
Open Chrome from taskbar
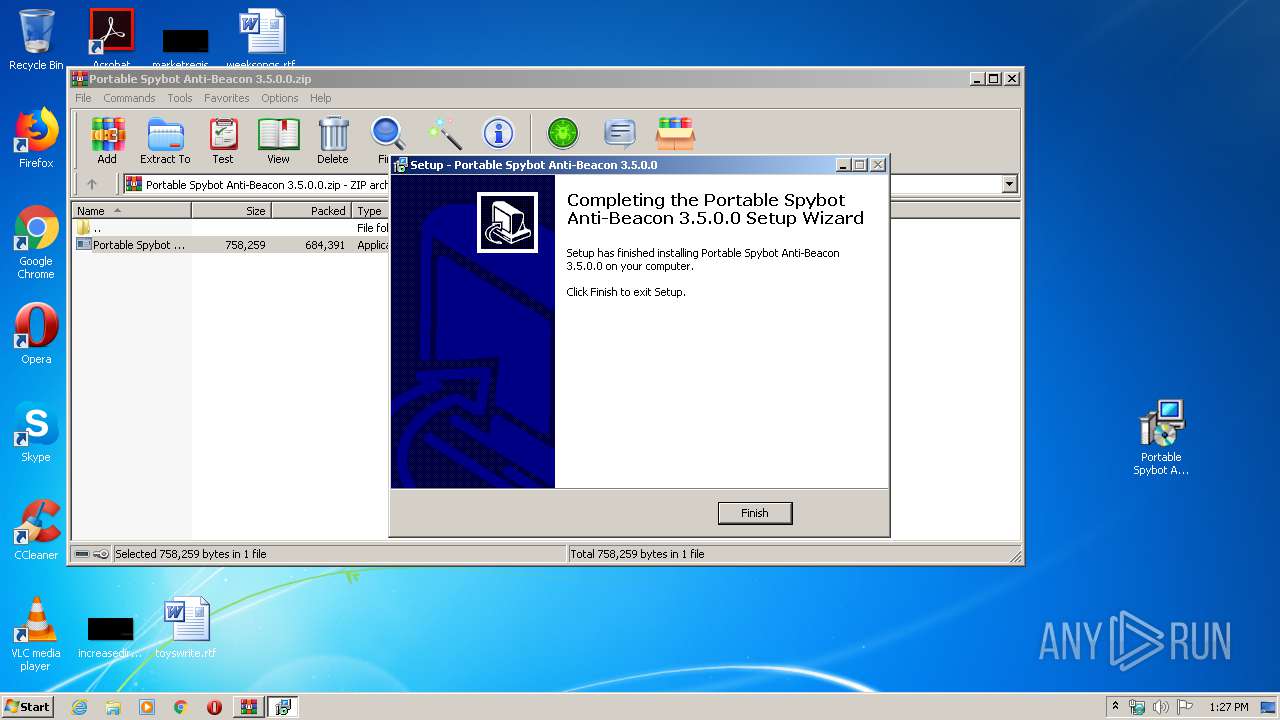[x=181, y=707]
